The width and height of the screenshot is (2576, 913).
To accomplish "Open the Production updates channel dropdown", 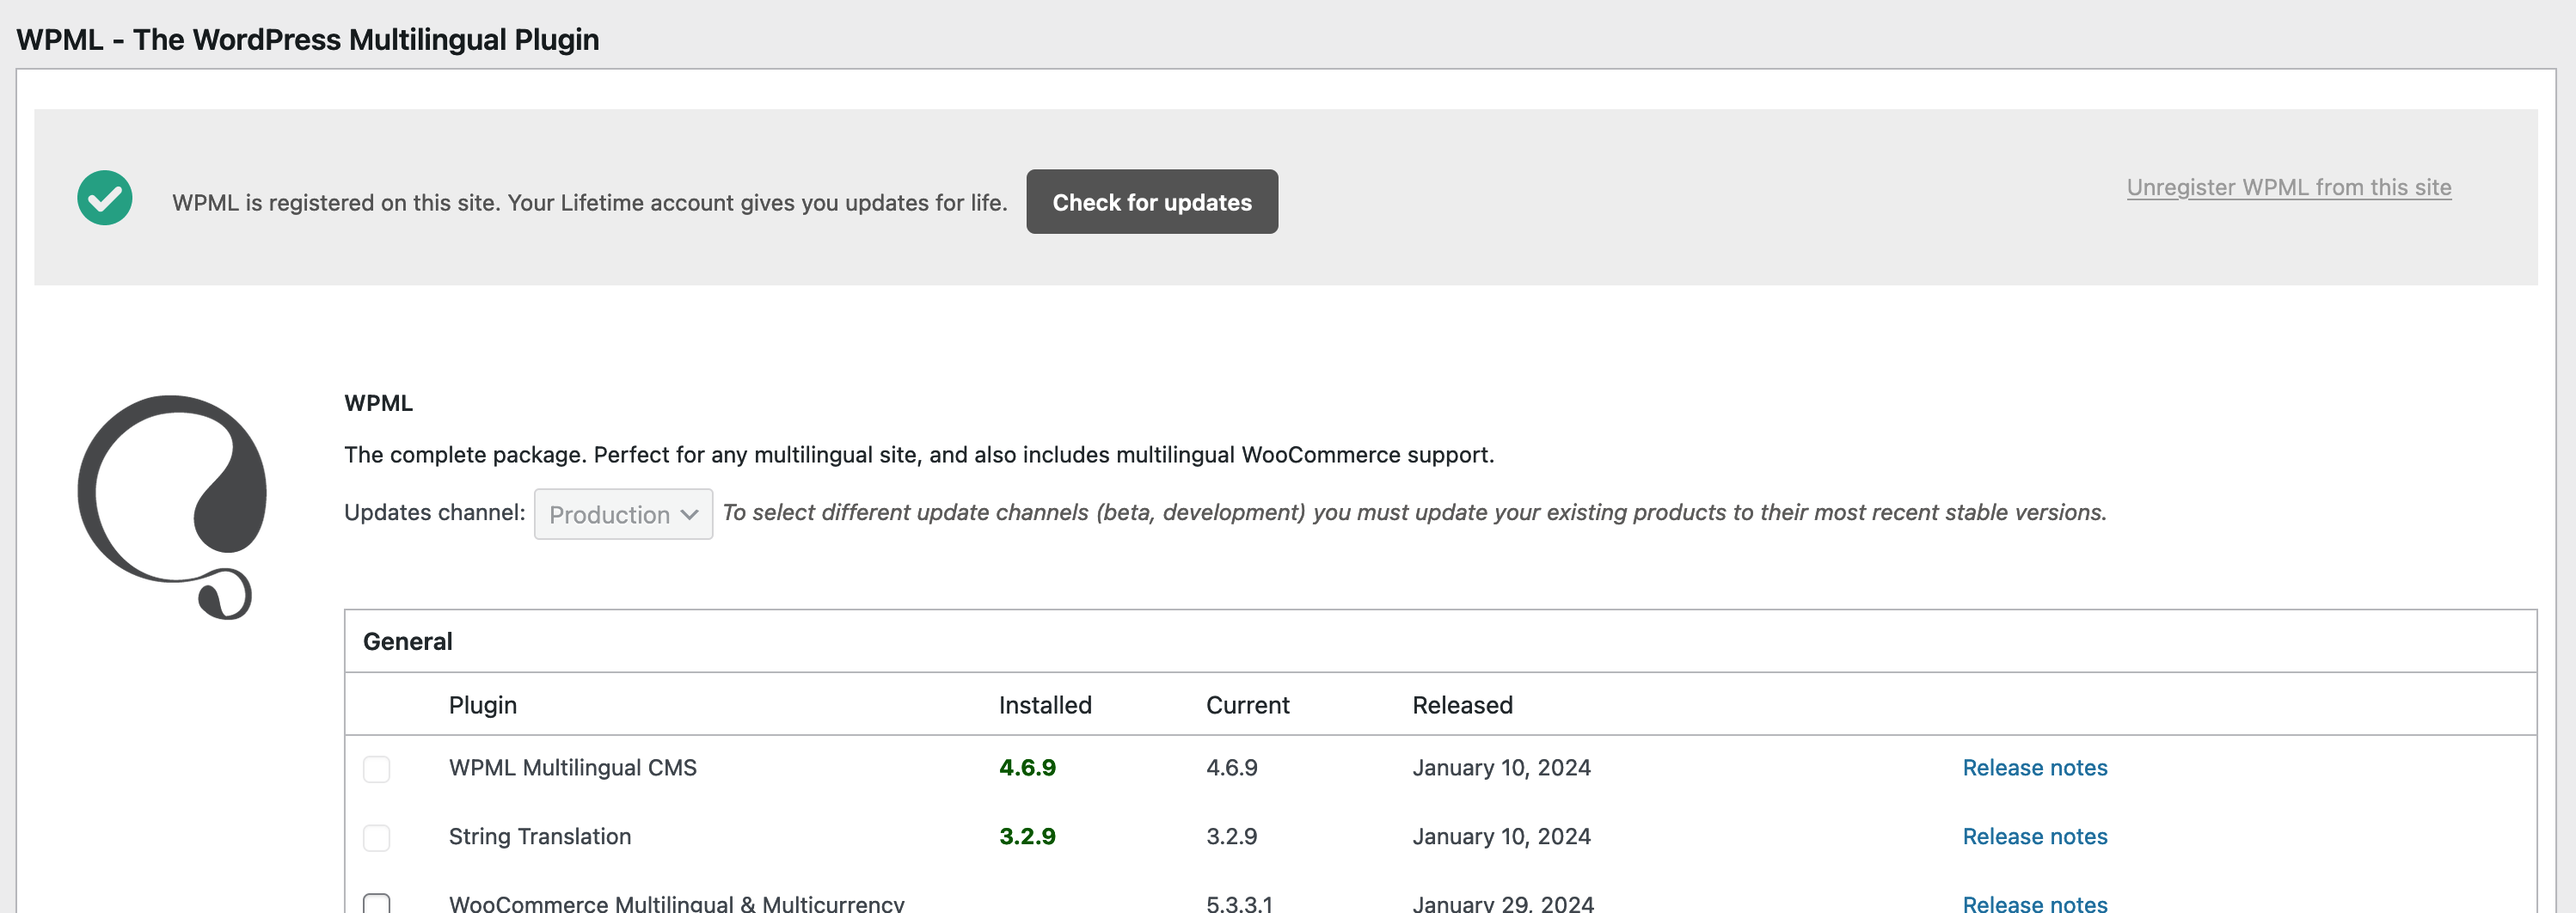I will point(623,514).
